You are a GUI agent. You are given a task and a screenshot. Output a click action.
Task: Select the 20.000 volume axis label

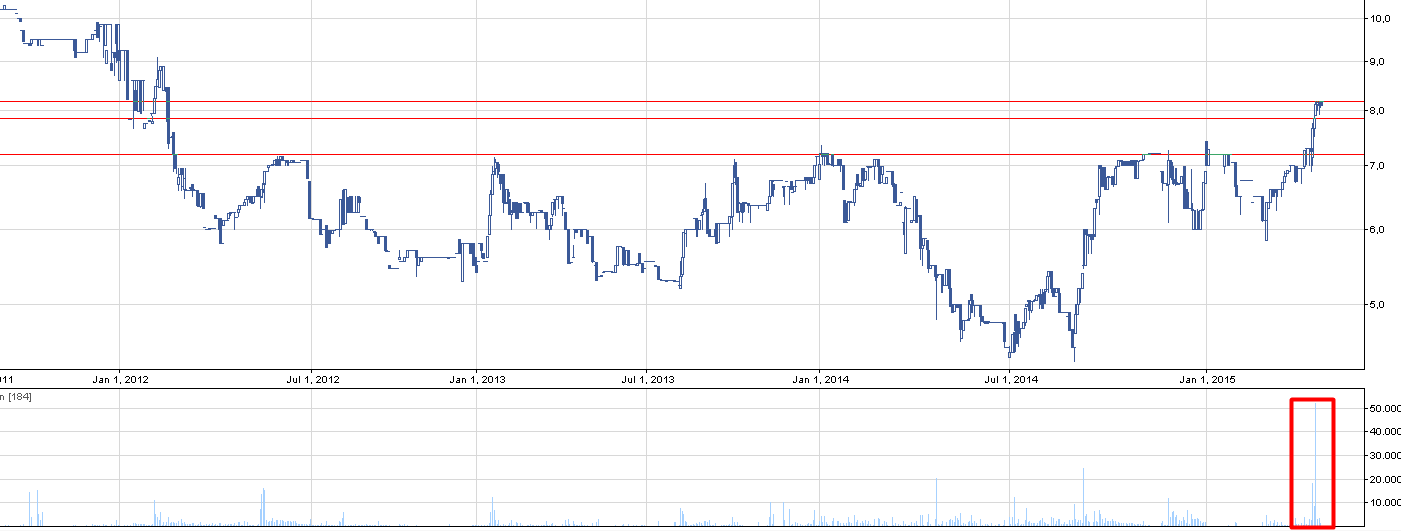[x=1384, y=480]
